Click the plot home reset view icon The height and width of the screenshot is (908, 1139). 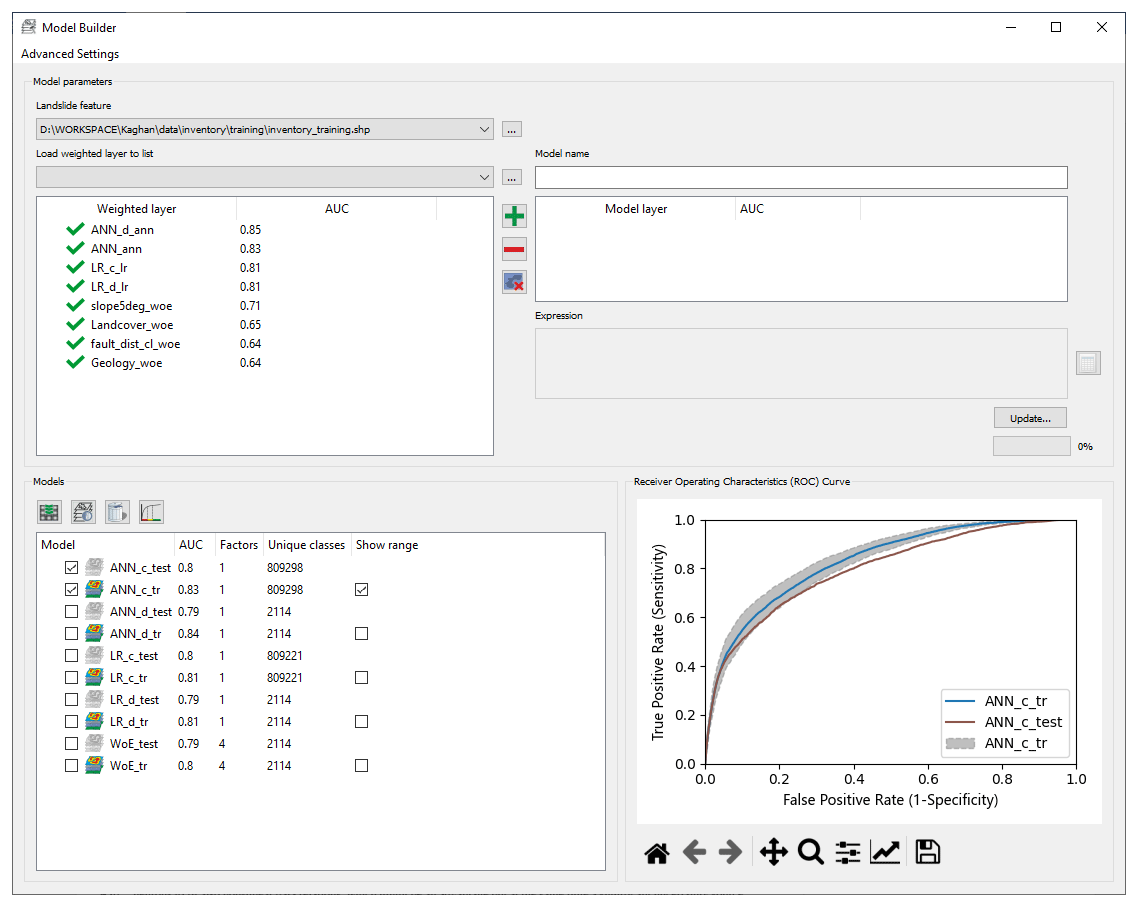(656, 853)
